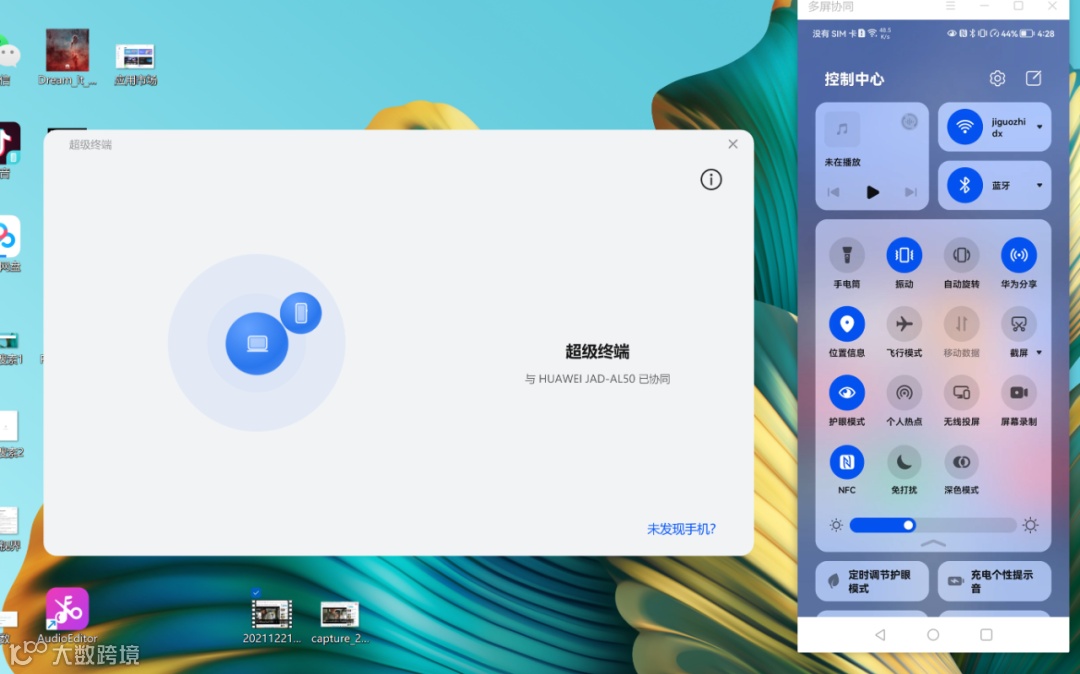Toggle NFC in control center
Screen dimensions: 1080x674
point(847,462)
